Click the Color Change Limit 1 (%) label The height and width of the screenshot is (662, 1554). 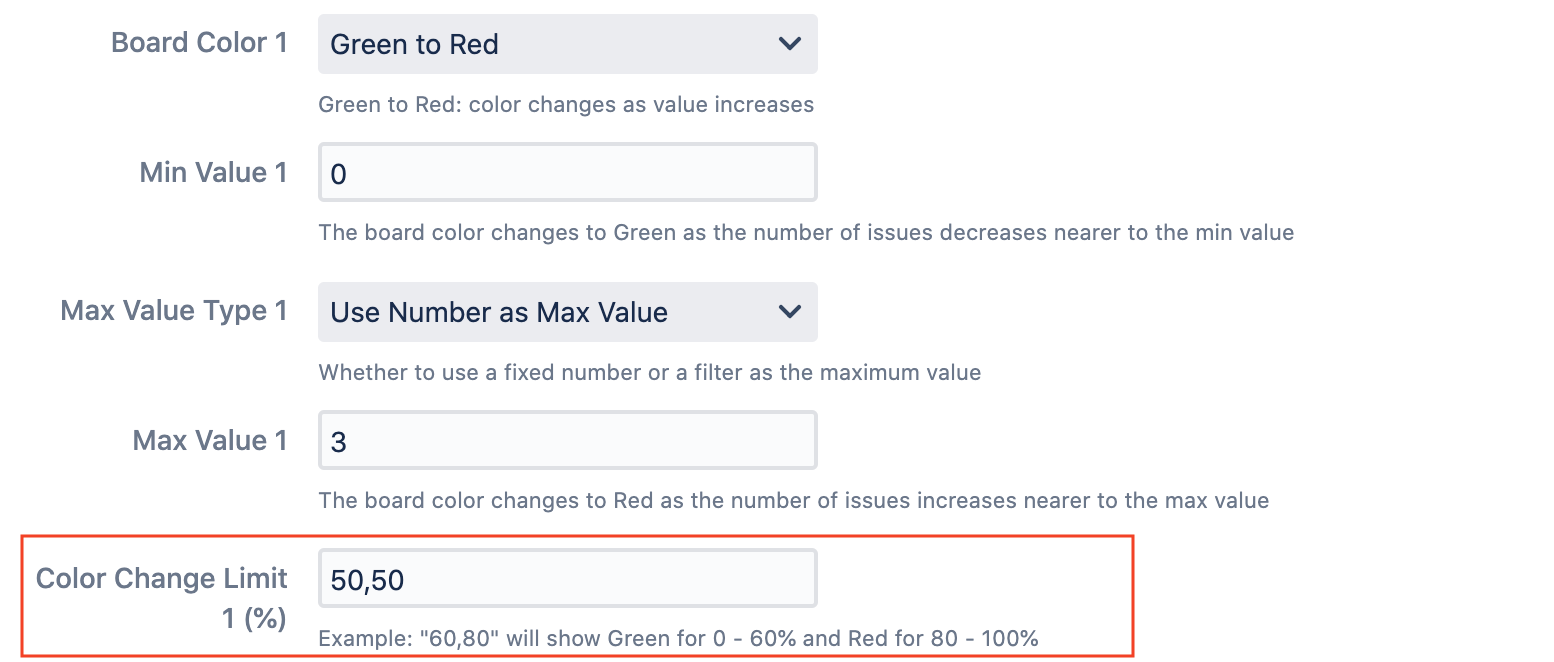point(162,592)
